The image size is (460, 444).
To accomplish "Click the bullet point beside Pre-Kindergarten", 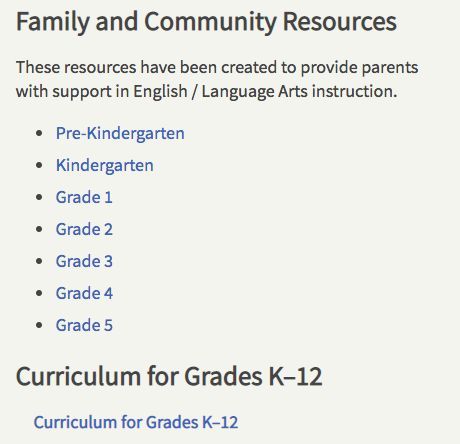I will click(39, 133).
